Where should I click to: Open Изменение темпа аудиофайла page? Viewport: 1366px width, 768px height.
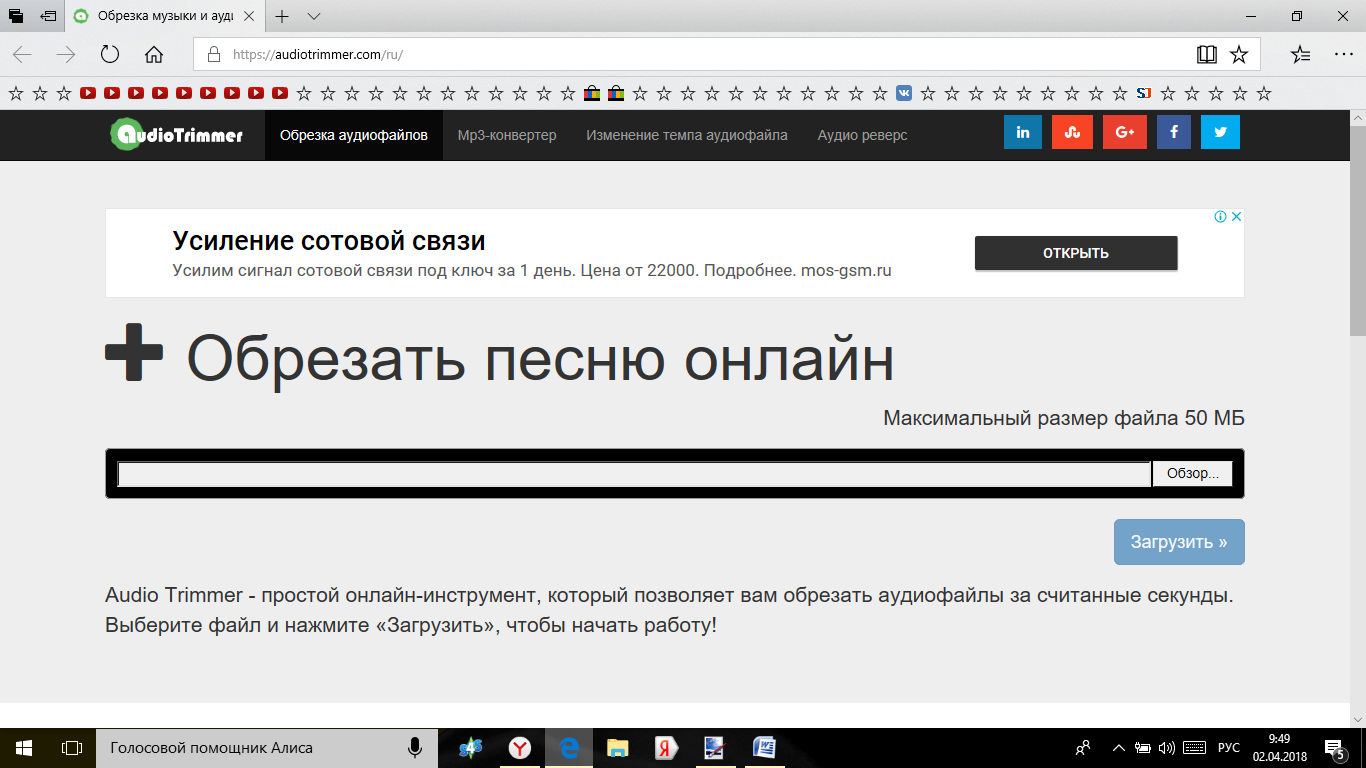click(x=687, y=135)
